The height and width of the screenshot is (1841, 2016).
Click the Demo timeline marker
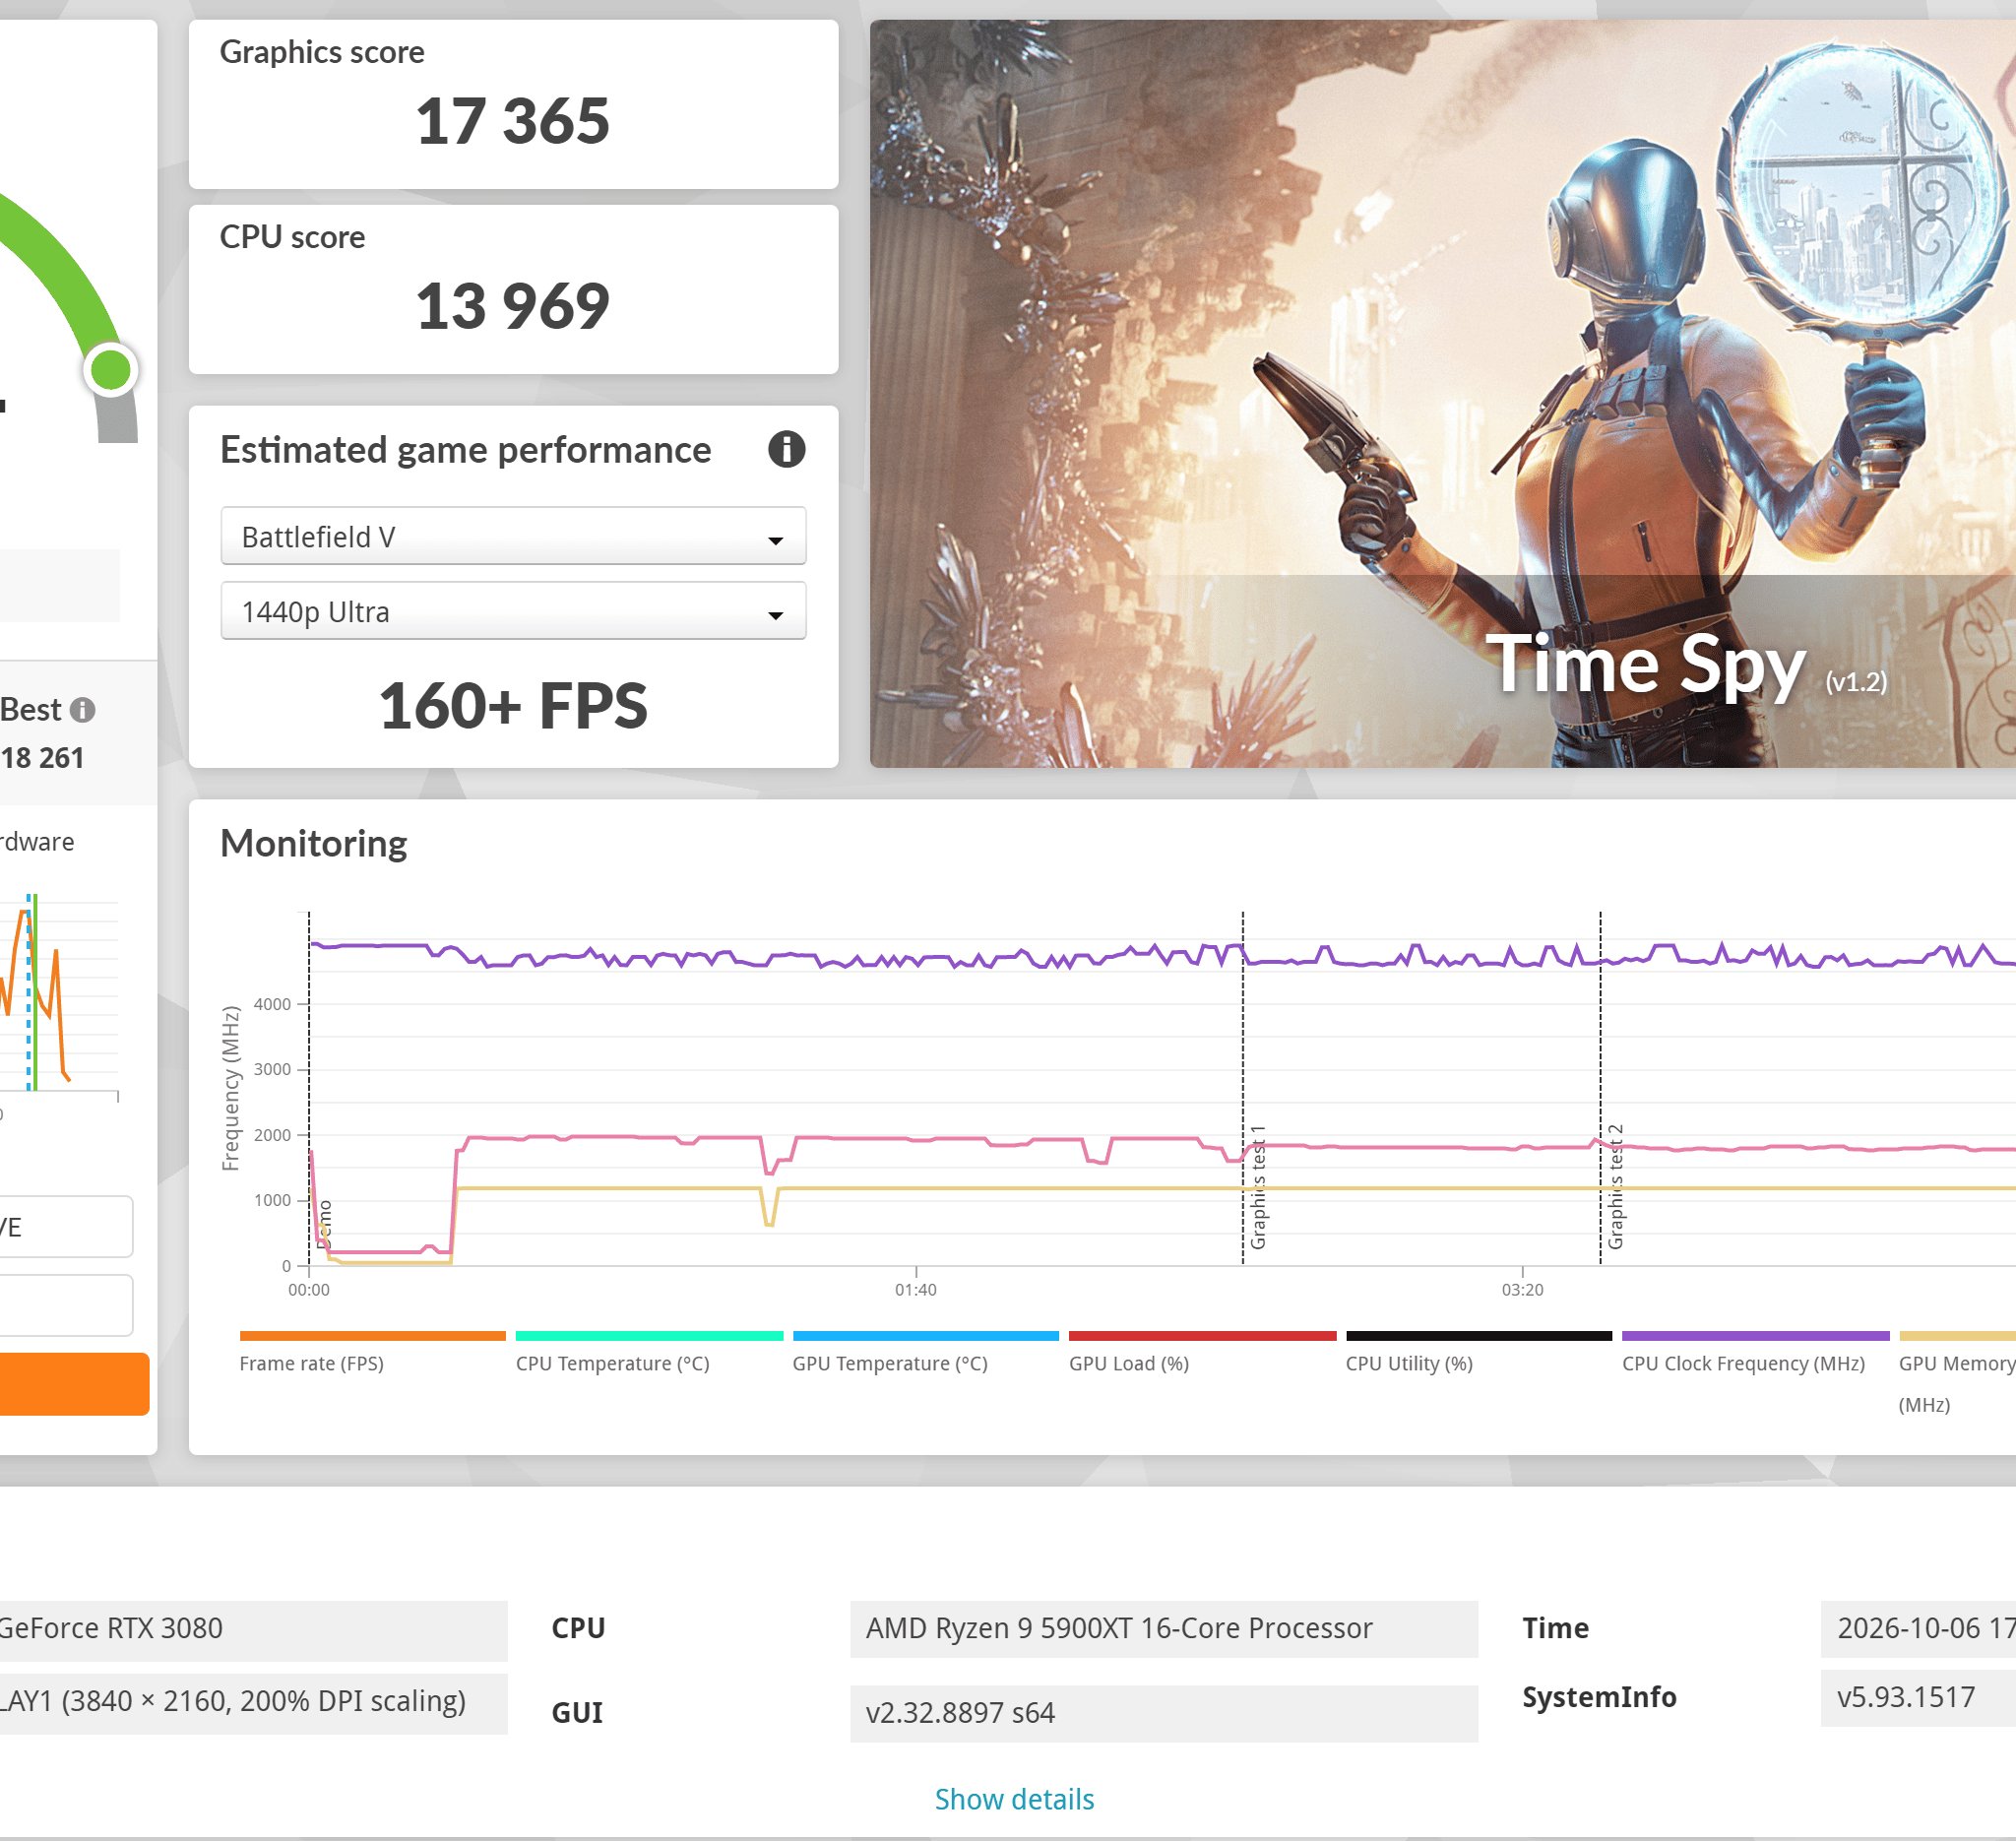(323, 1225)
